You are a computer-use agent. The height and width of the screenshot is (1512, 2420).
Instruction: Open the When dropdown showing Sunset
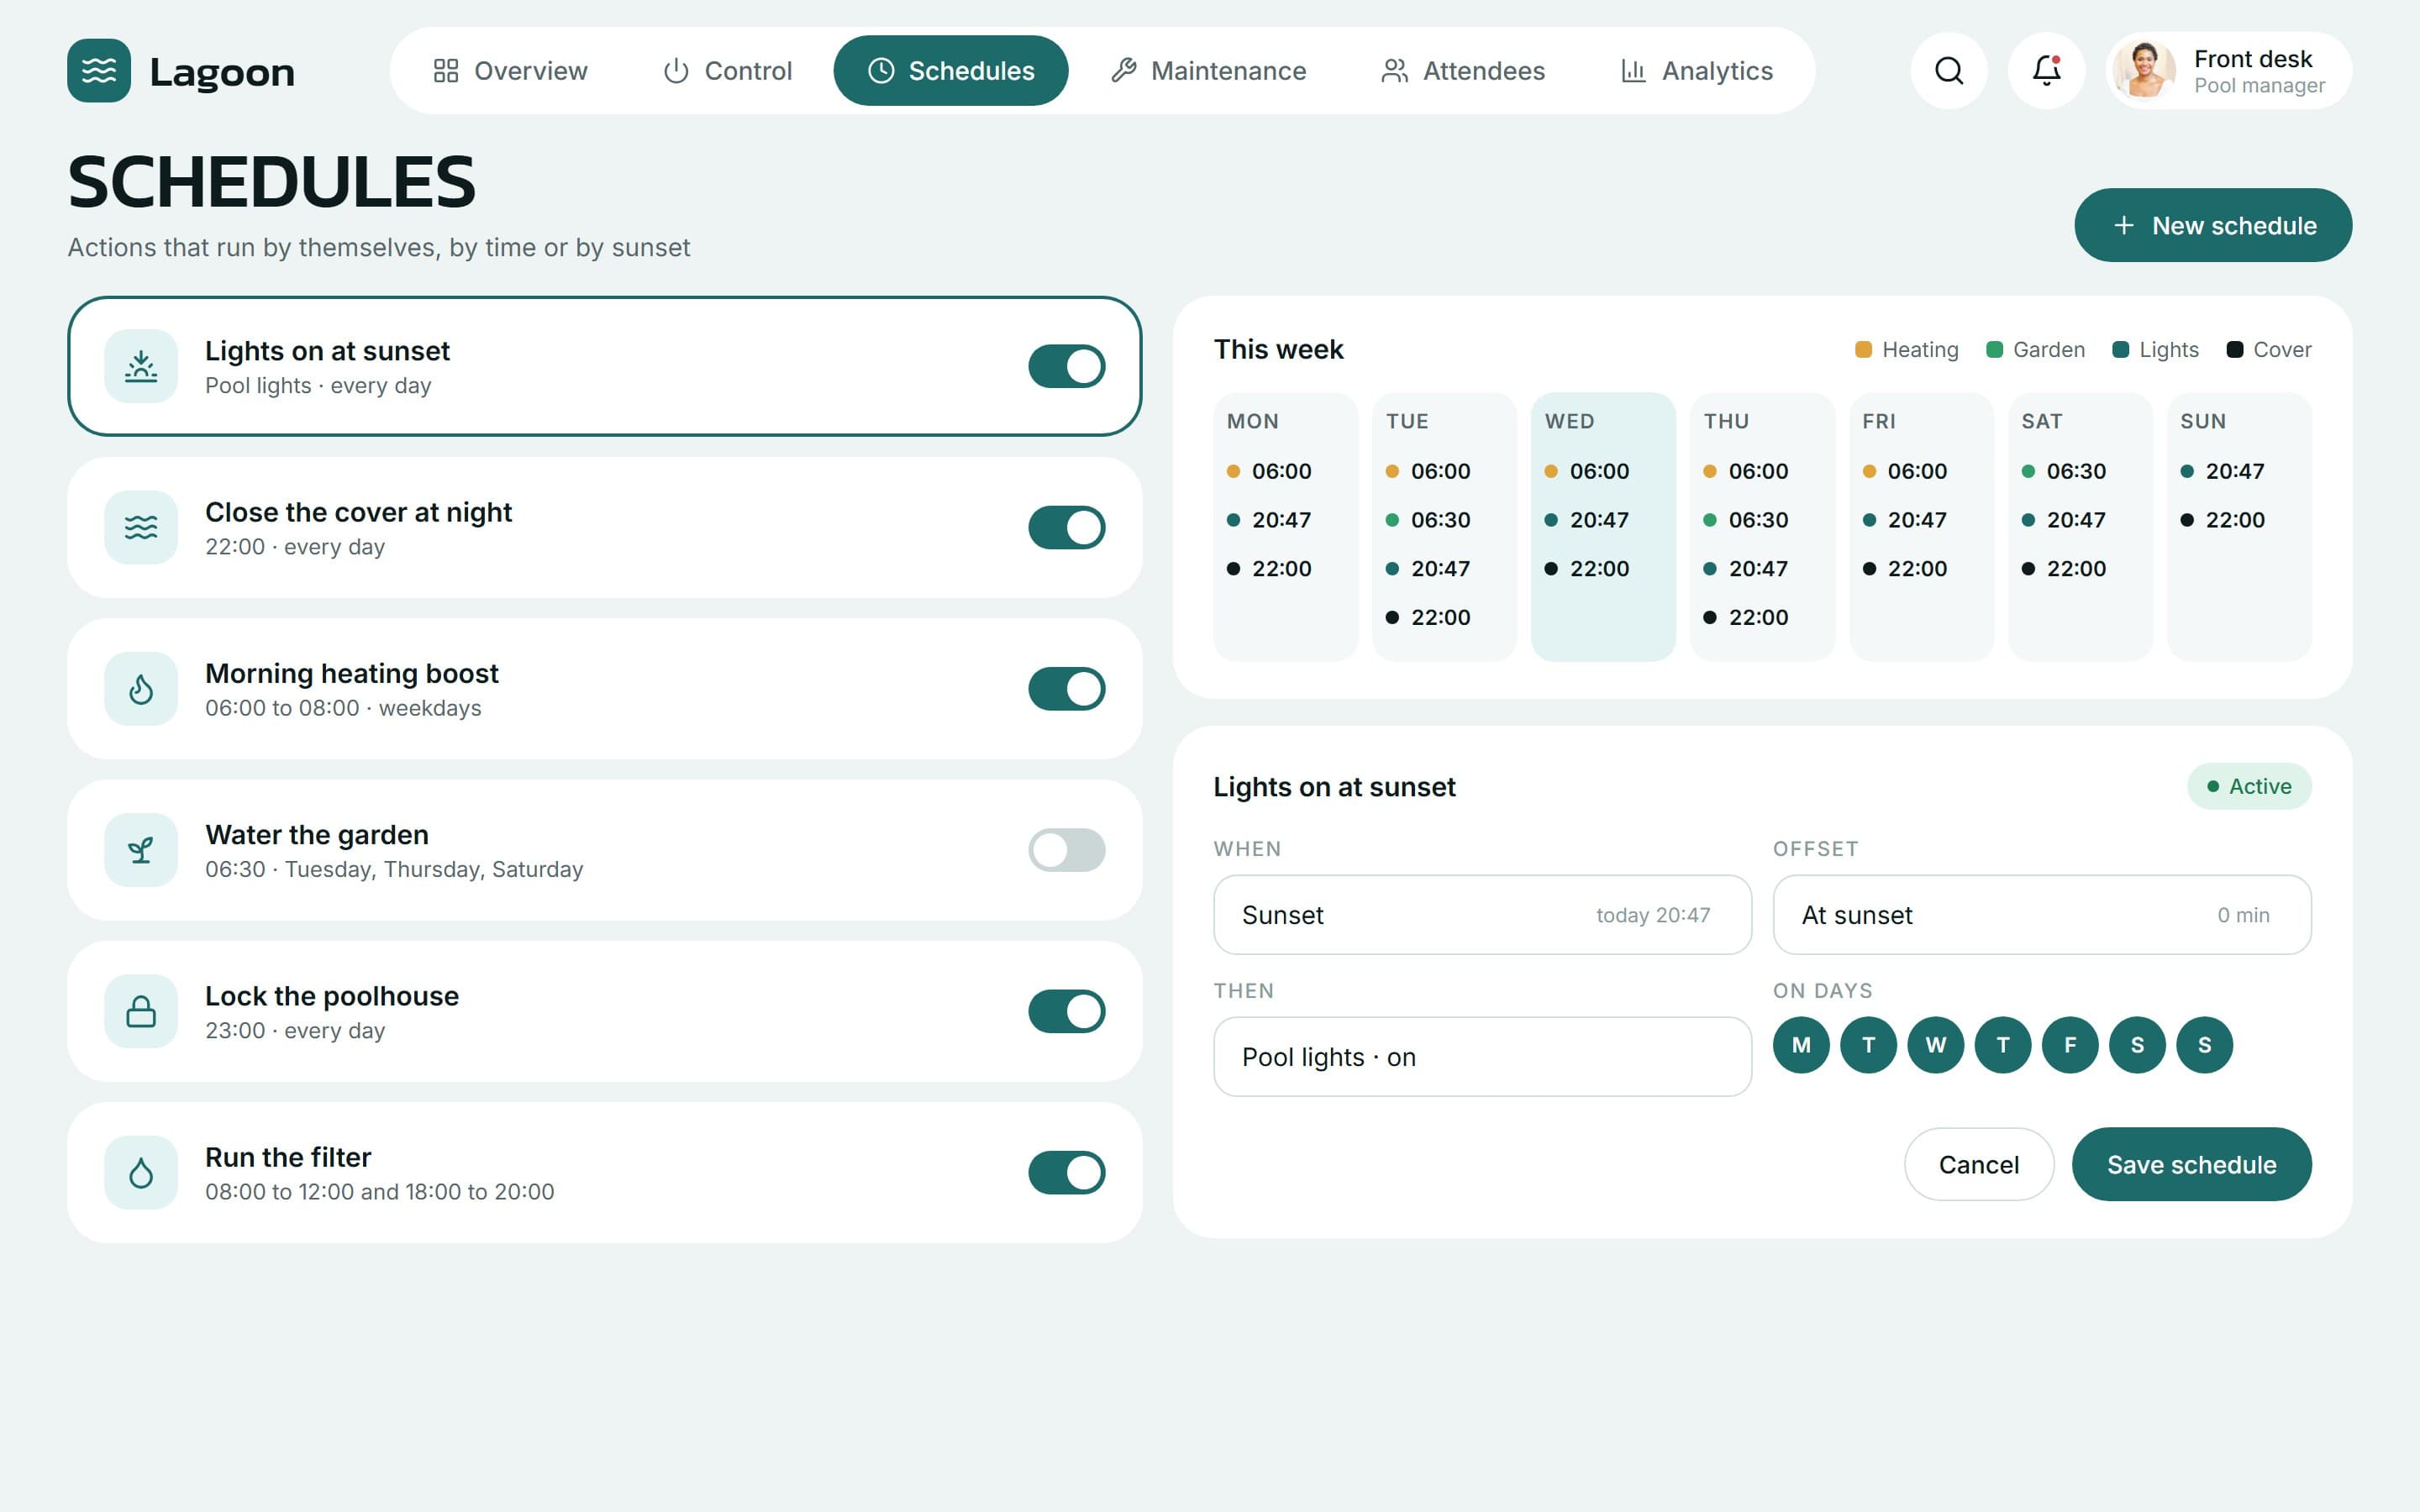coord(1482,915)
